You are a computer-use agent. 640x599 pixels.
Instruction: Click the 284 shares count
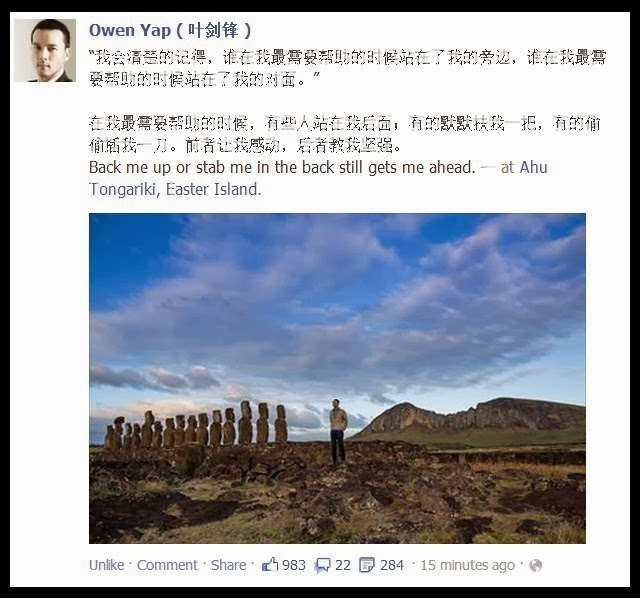(392, 565)
